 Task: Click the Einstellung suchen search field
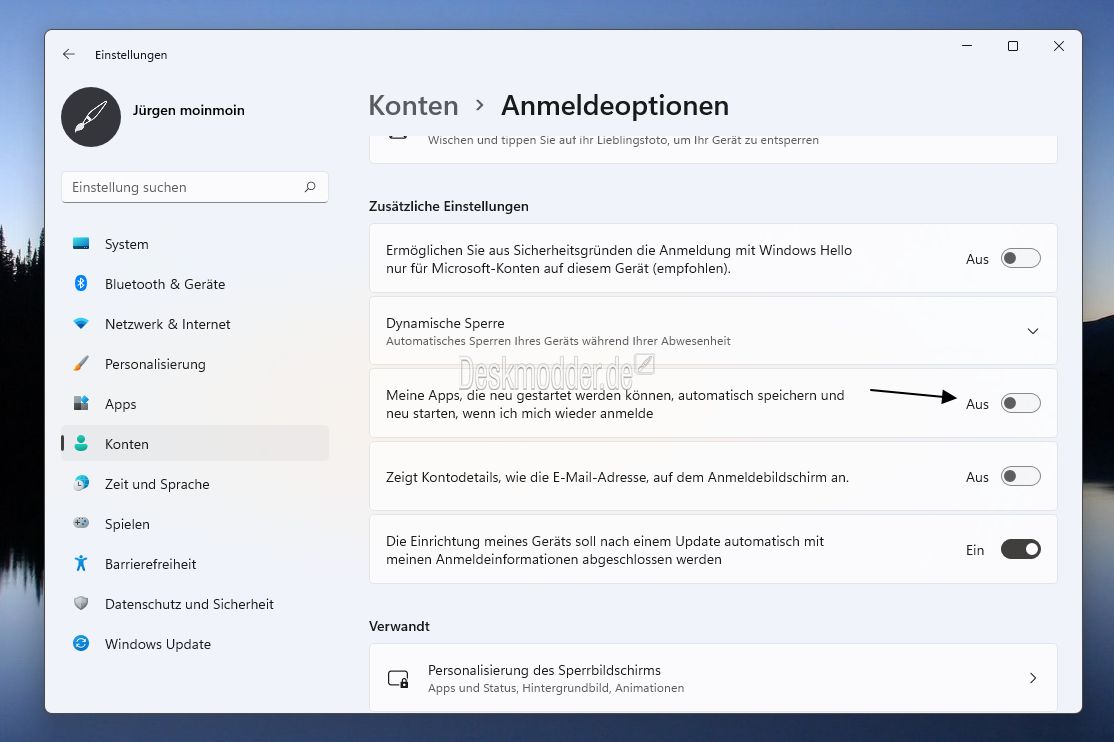185,187
